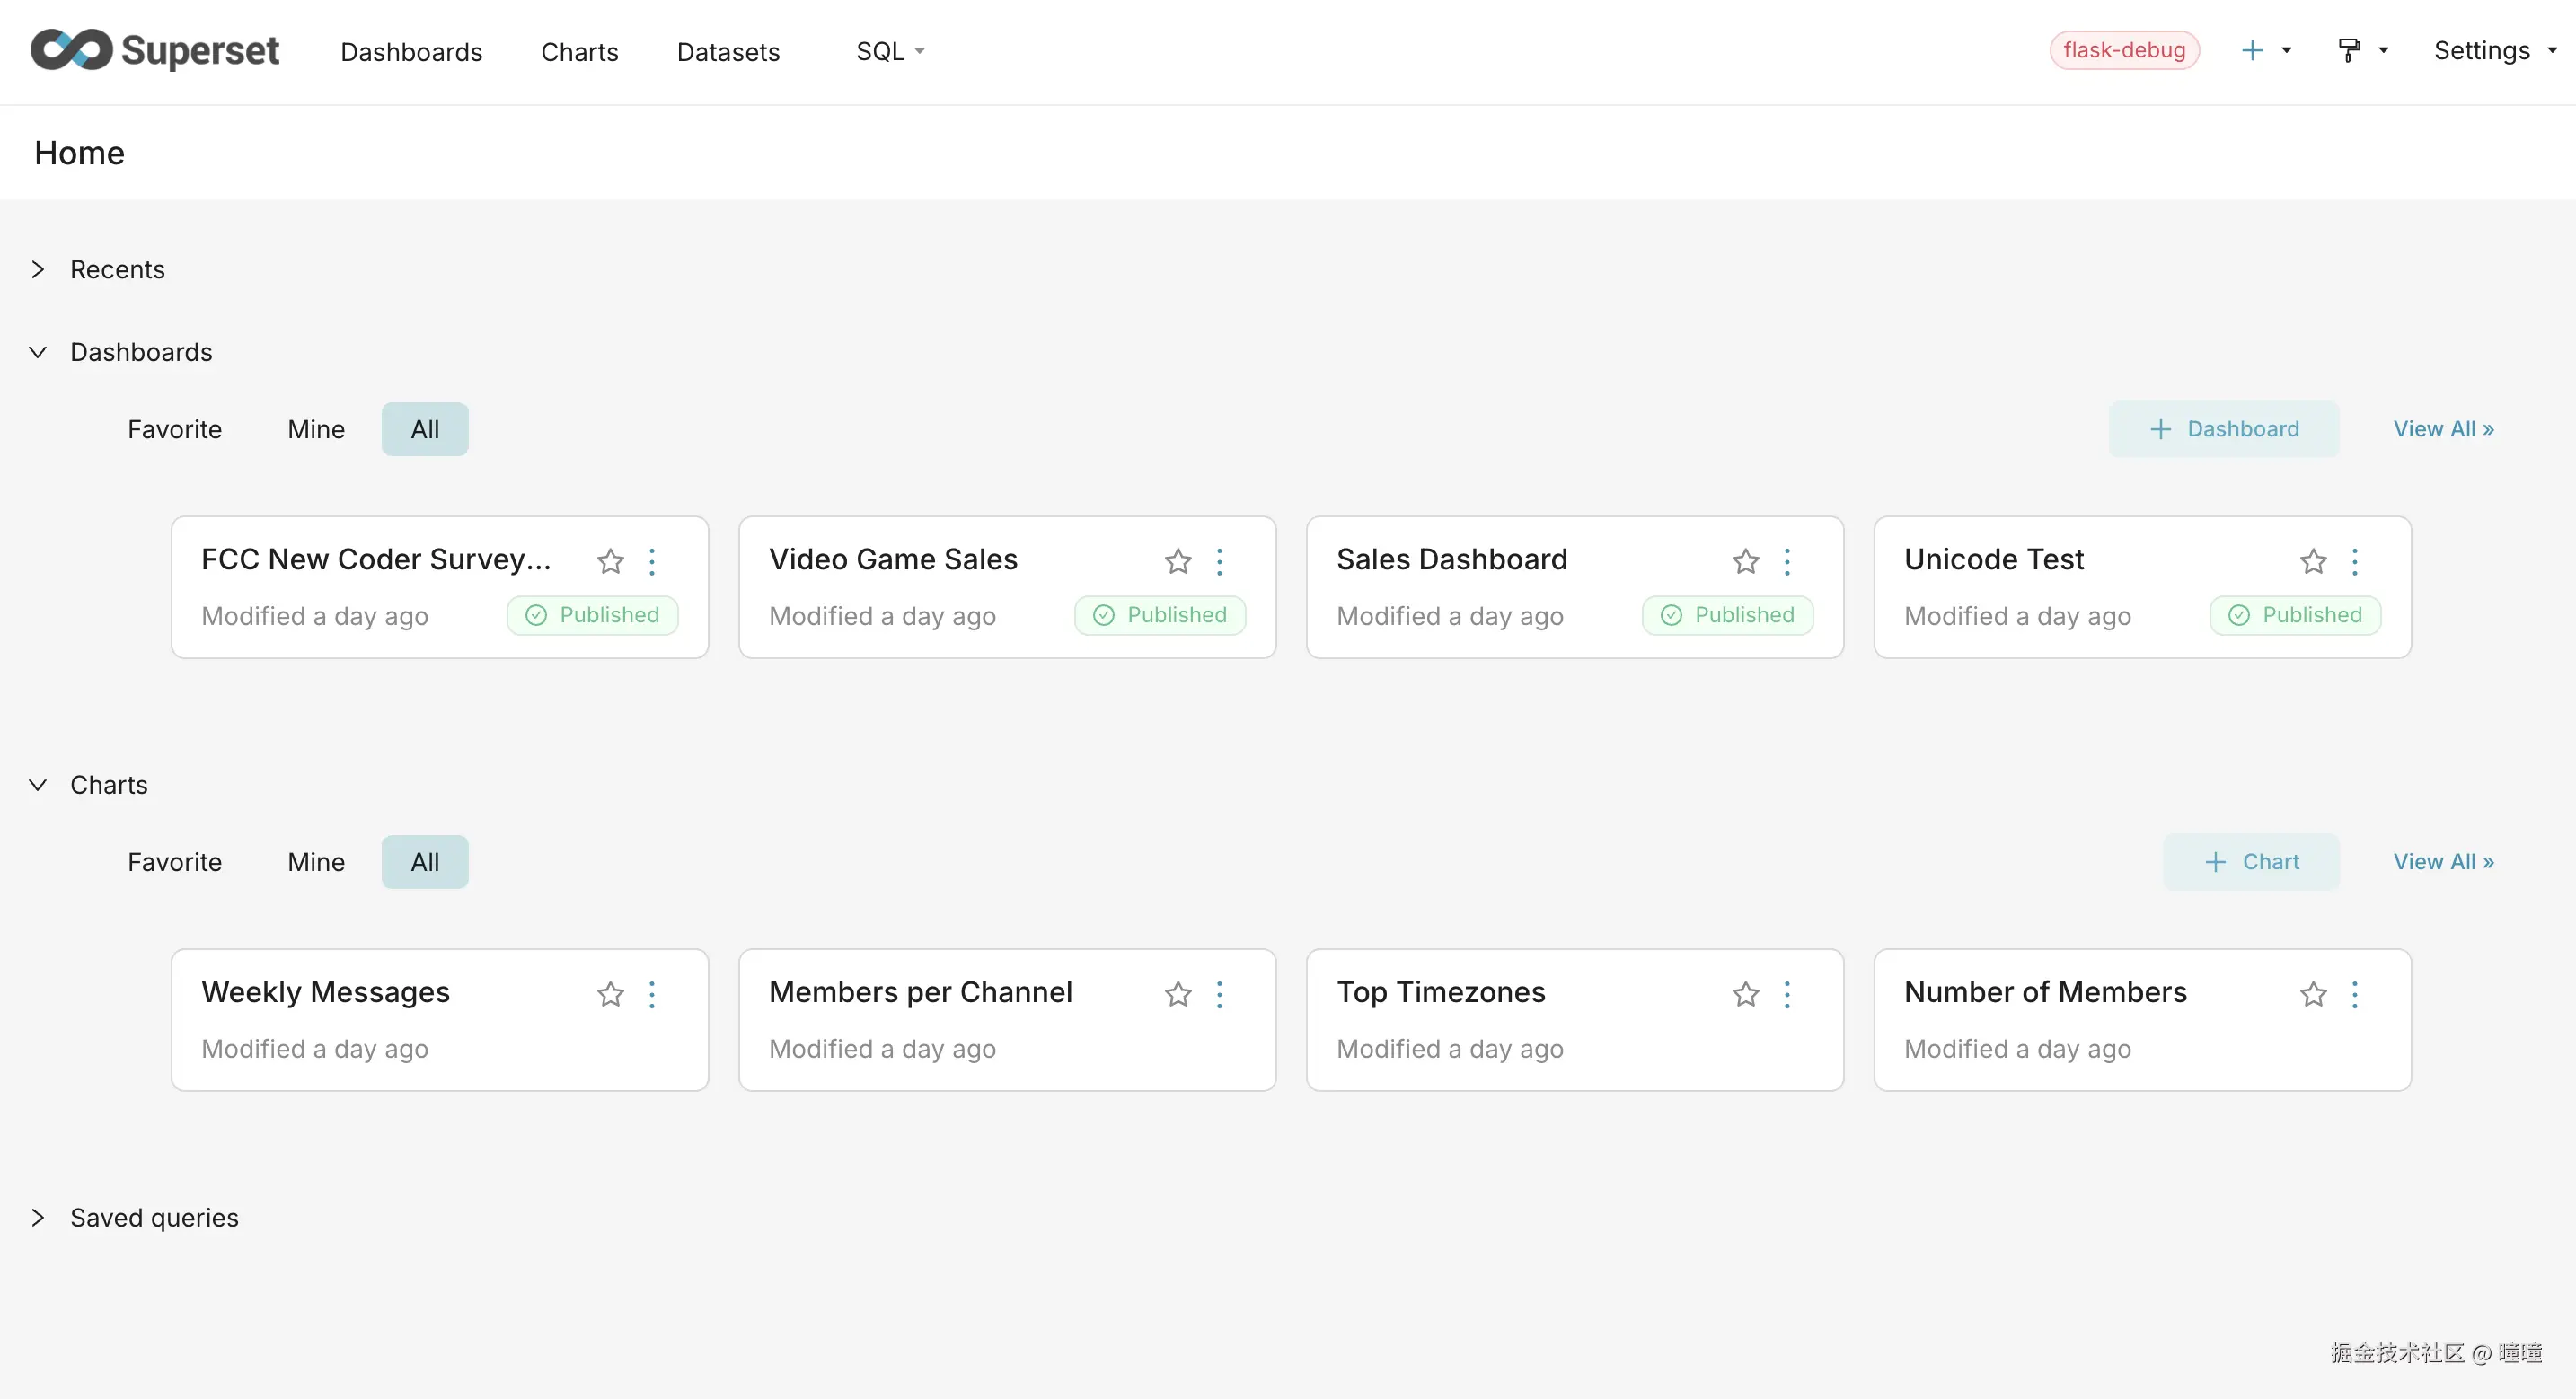
Task: Select the Favorite tab under Charts
Action: click(174, 862)
